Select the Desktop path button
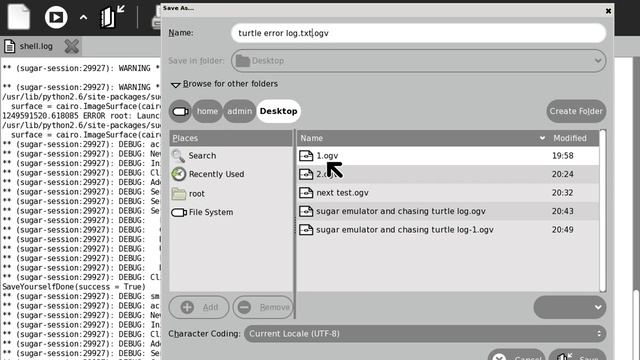 click(x=278, y=111)
